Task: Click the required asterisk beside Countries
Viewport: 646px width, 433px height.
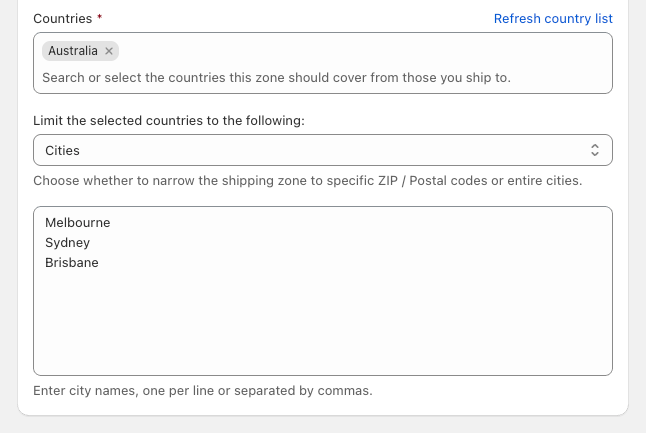Action: [99, 18]
